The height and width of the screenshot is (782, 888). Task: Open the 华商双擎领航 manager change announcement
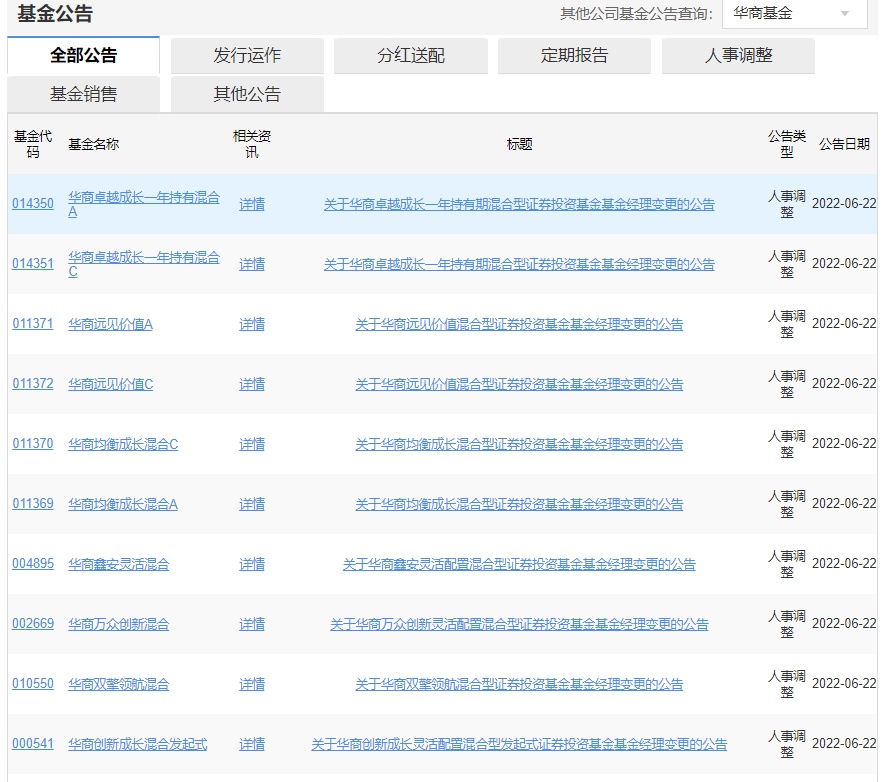point(519,685)
